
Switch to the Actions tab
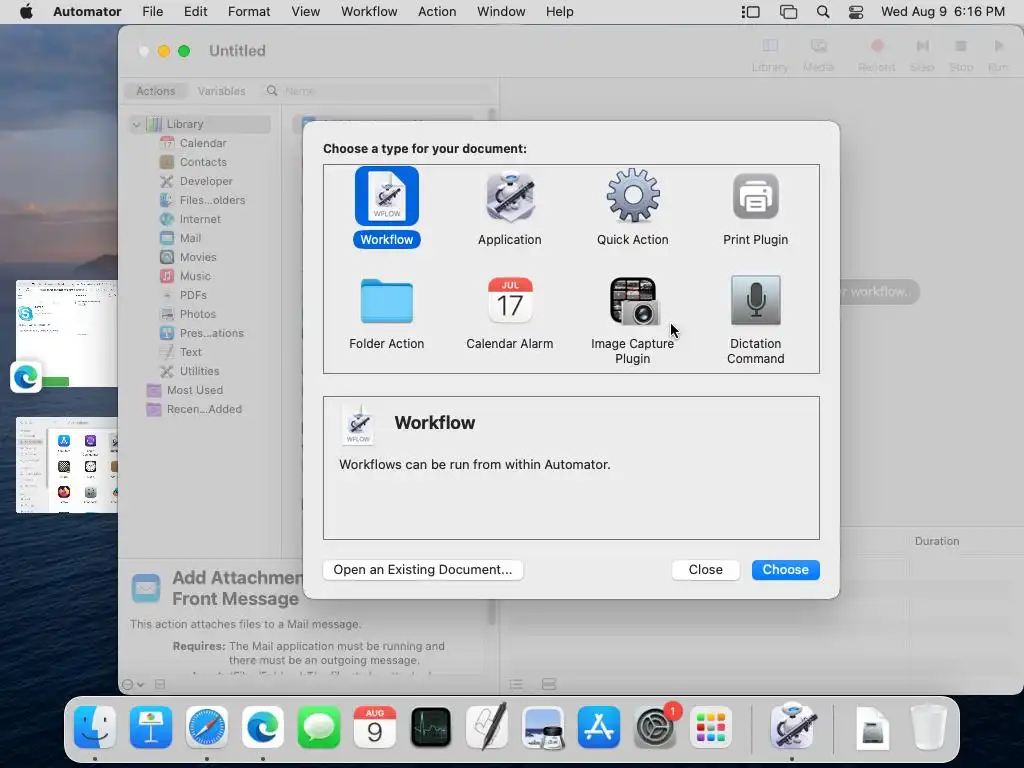[155, 91]
